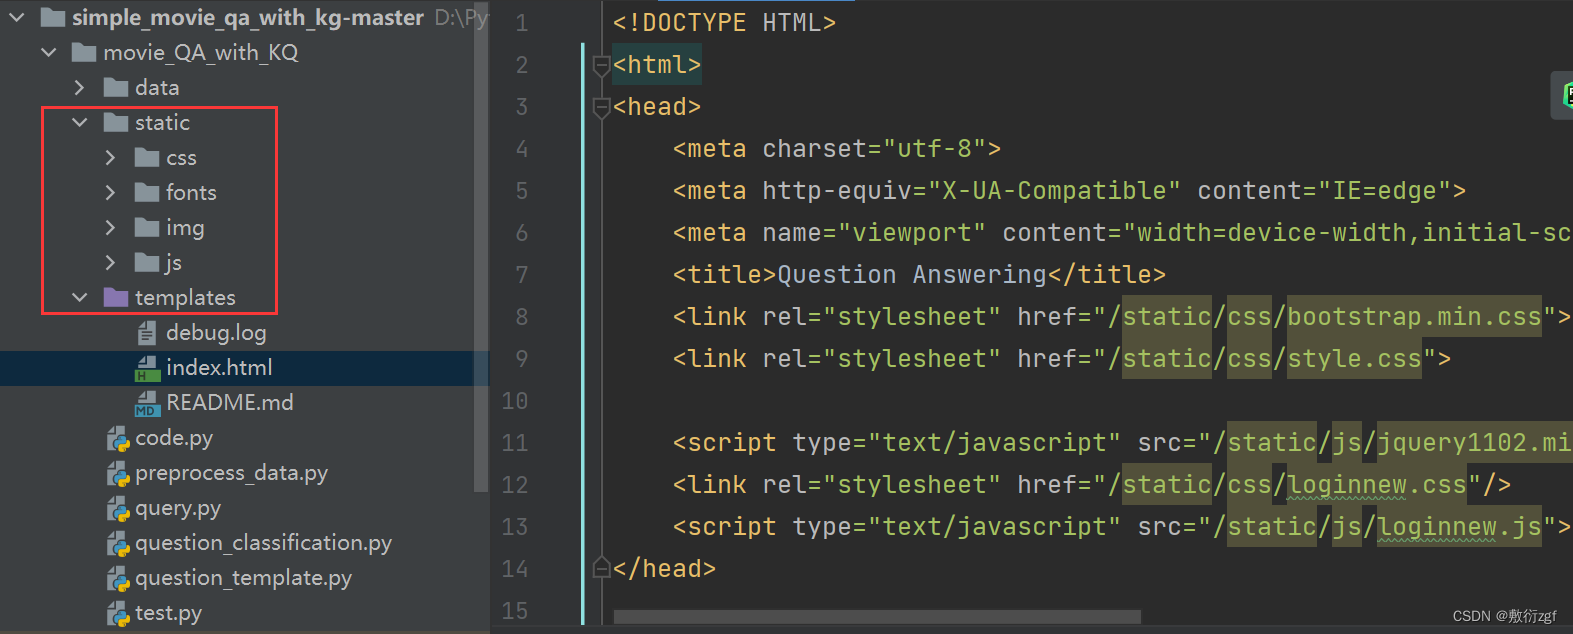Click the charset="utf-8" meta tag

pos(836,149)
